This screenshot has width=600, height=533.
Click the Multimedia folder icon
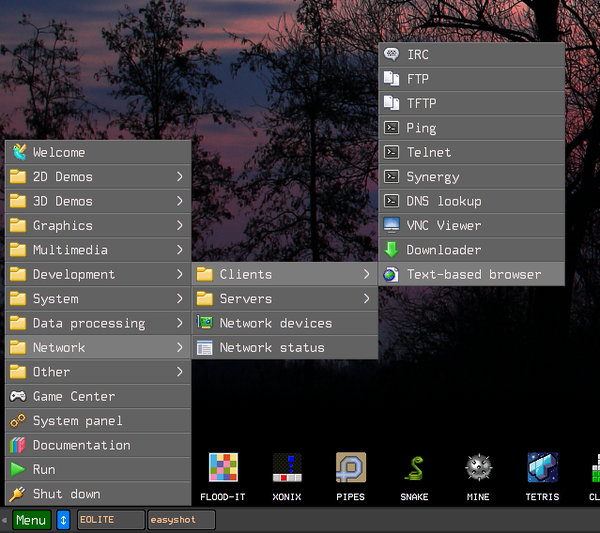(18, 250)
